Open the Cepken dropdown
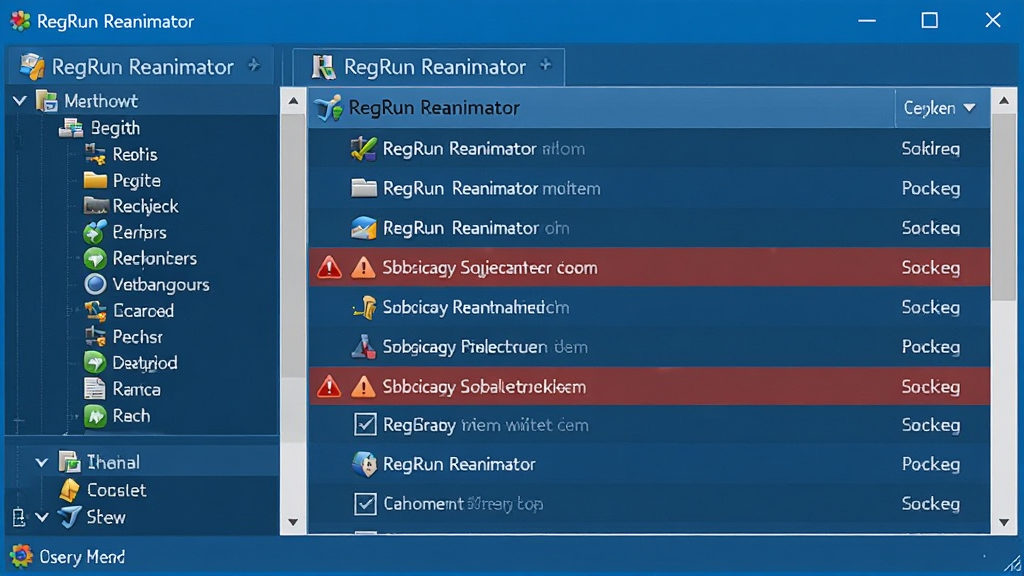Image resolution: width=1024 pixels, height=576 pixels. pos(940,108)
